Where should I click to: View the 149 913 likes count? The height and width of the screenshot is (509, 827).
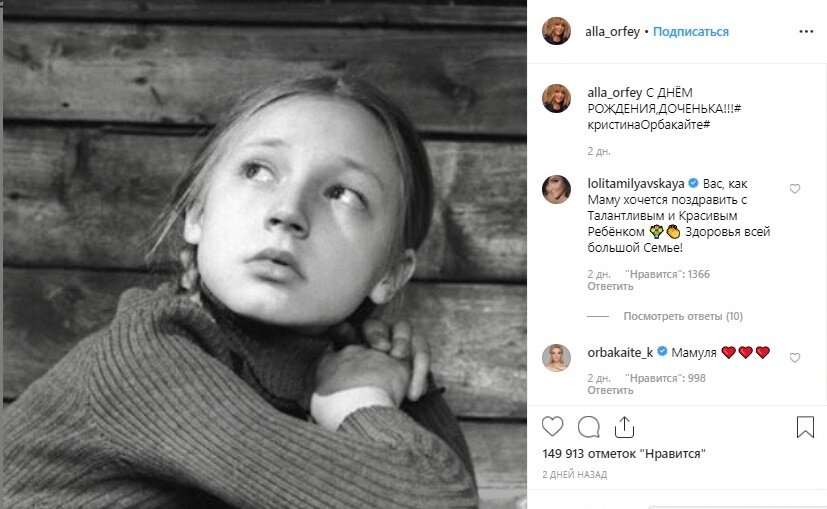624,453
